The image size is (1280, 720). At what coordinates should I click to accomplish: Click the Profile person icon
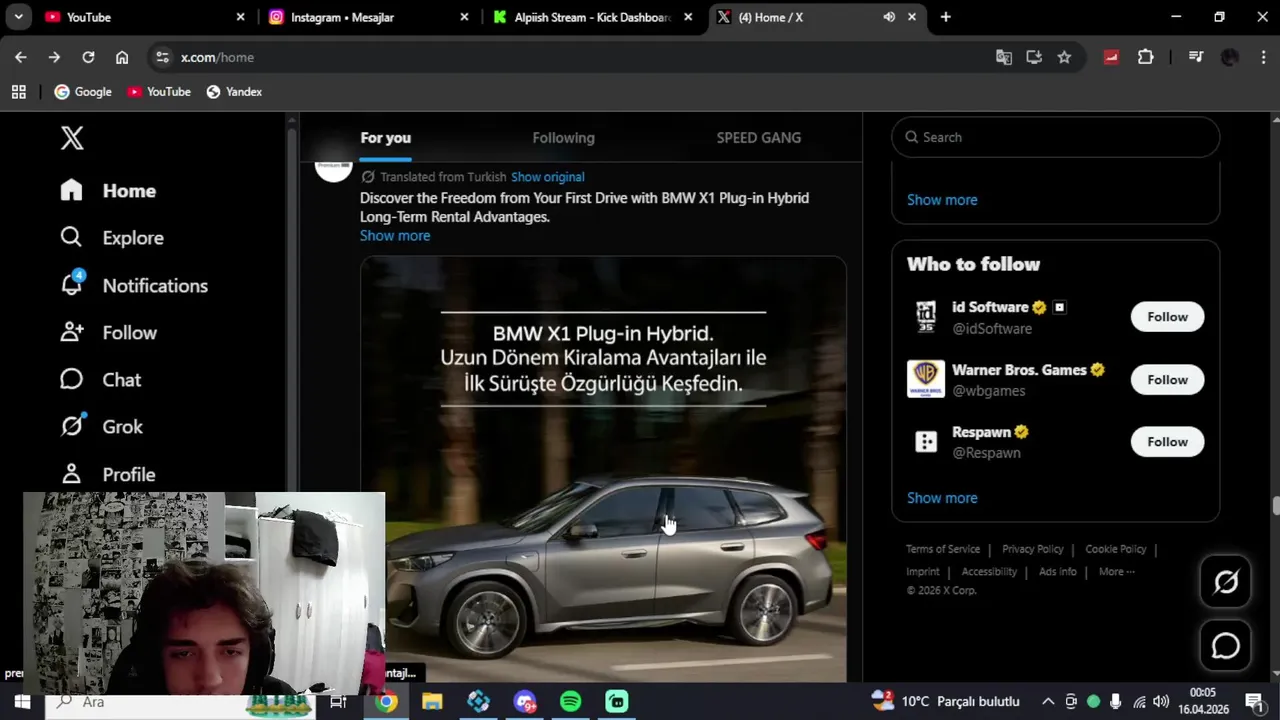click(x=71, y=473)
